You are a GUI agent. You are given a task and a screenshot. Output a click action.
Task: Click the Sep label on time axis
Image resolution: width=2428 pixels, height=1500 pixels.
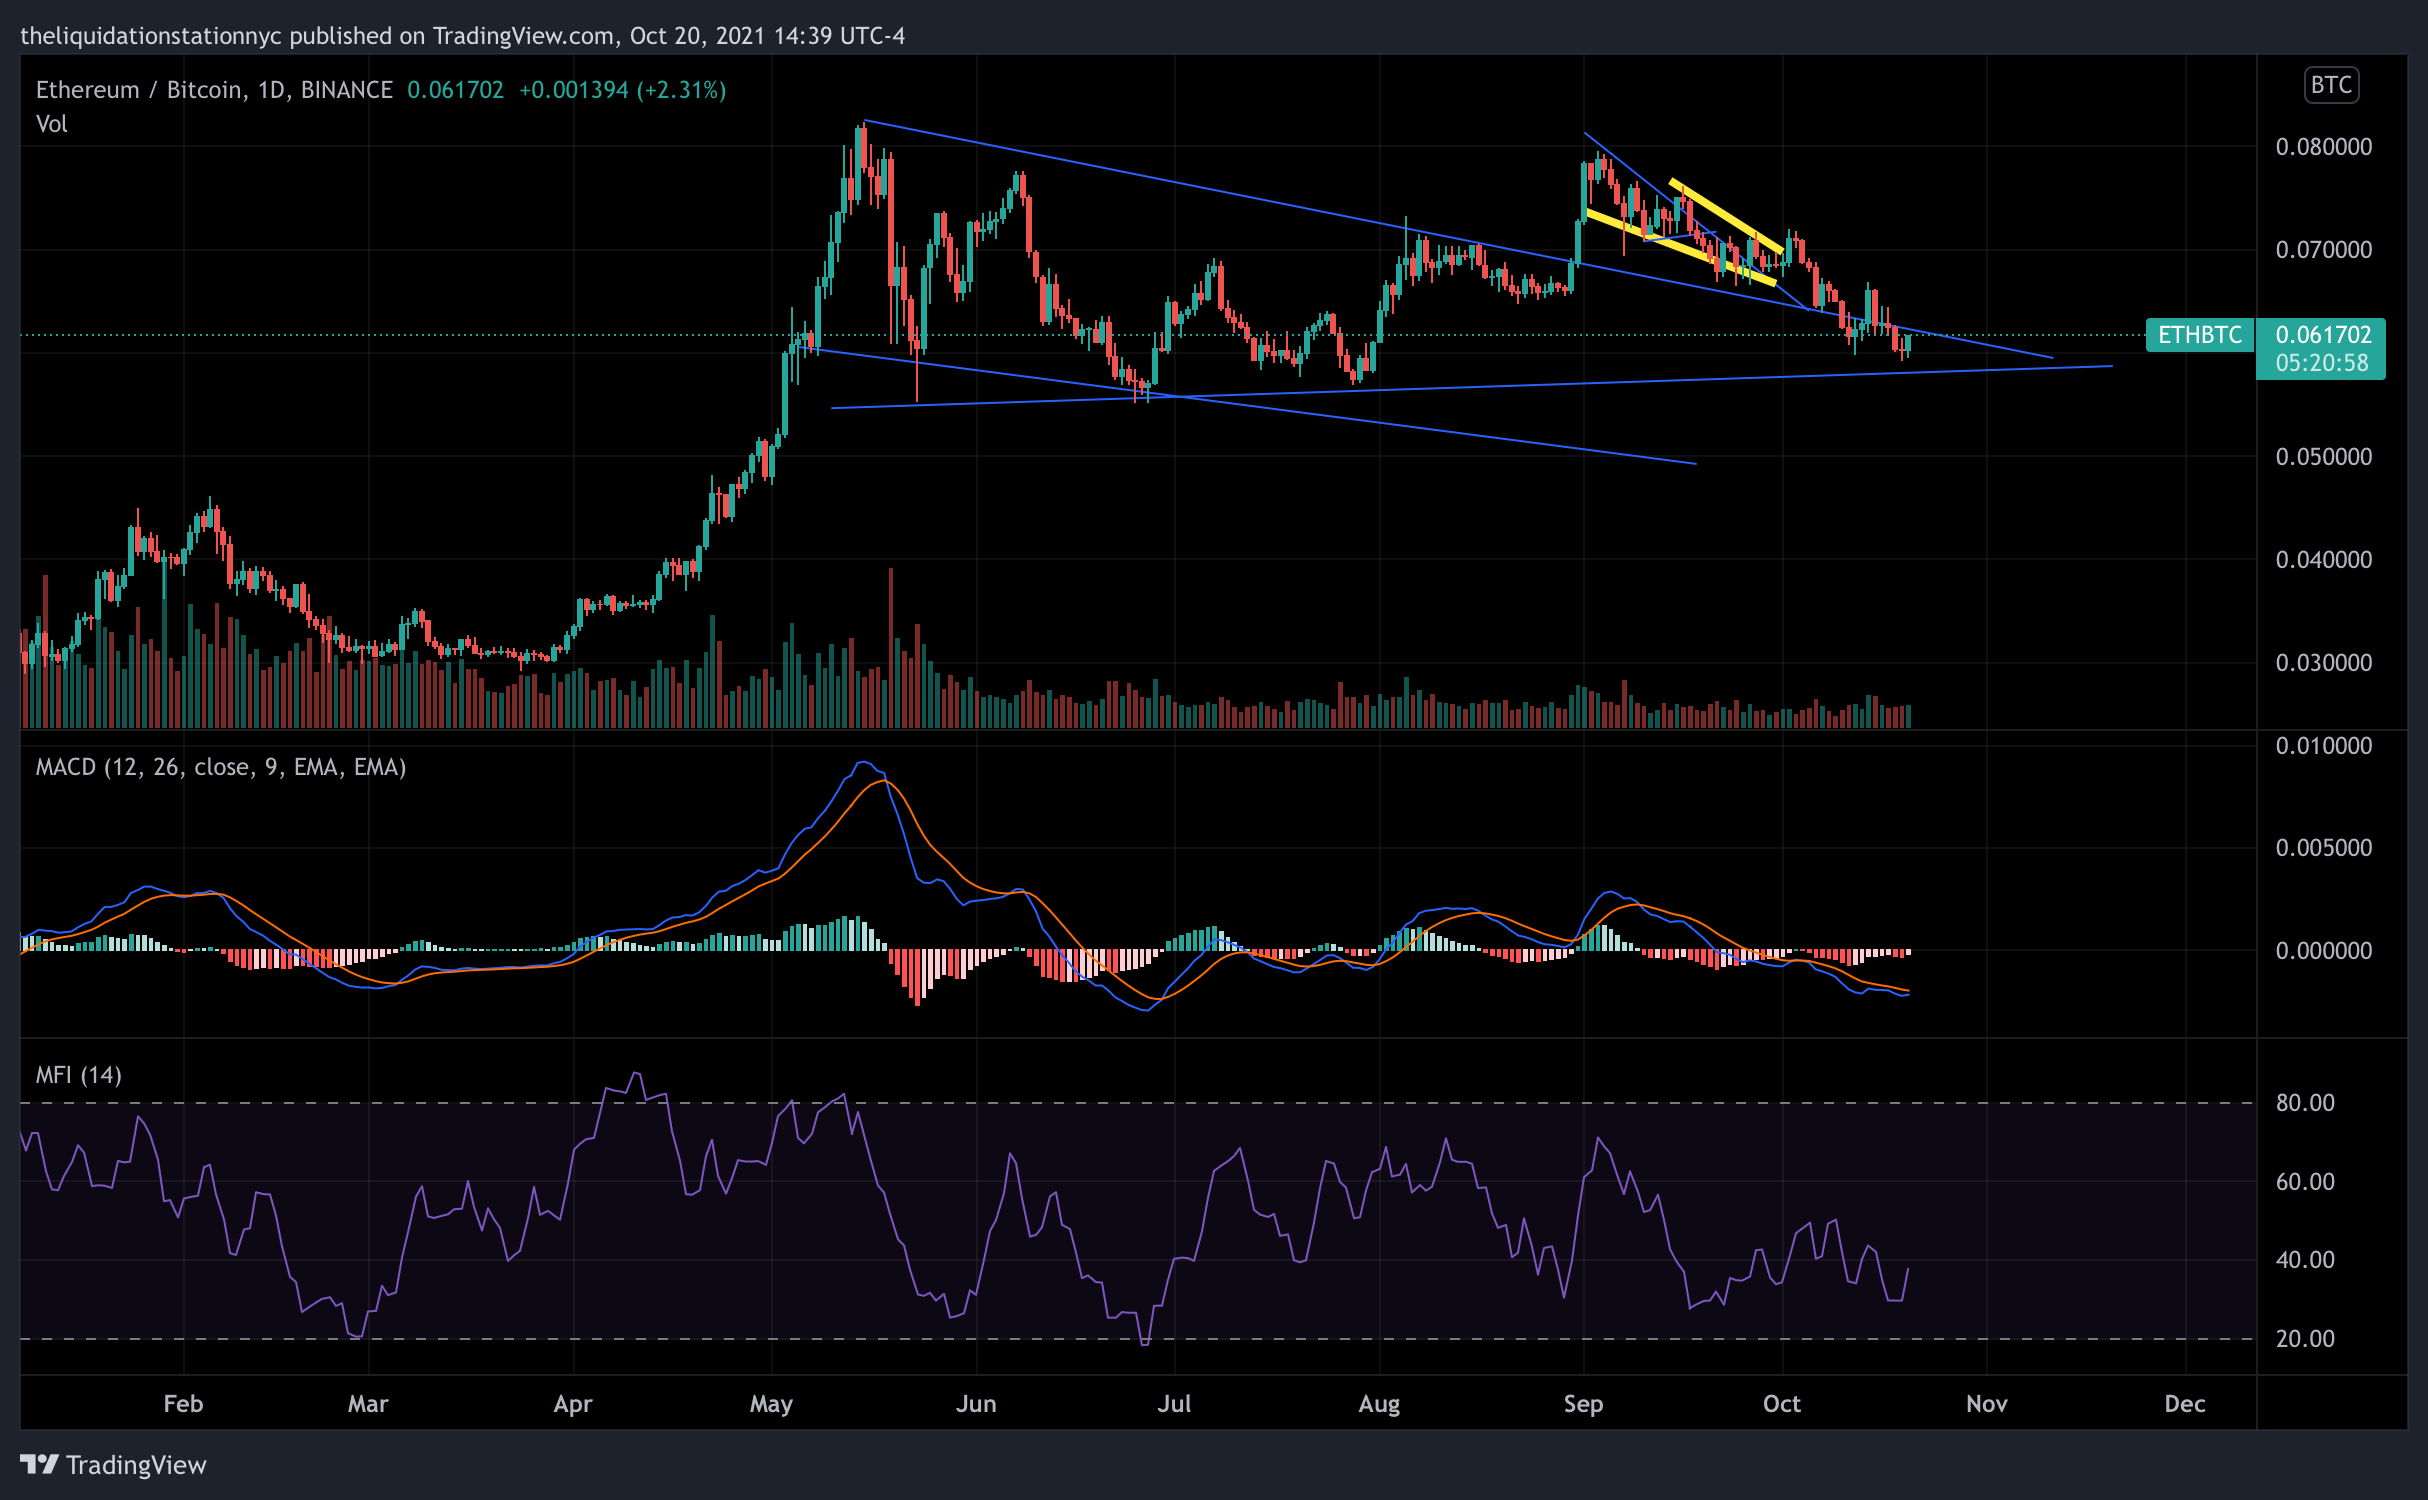pos(1583,1404)
